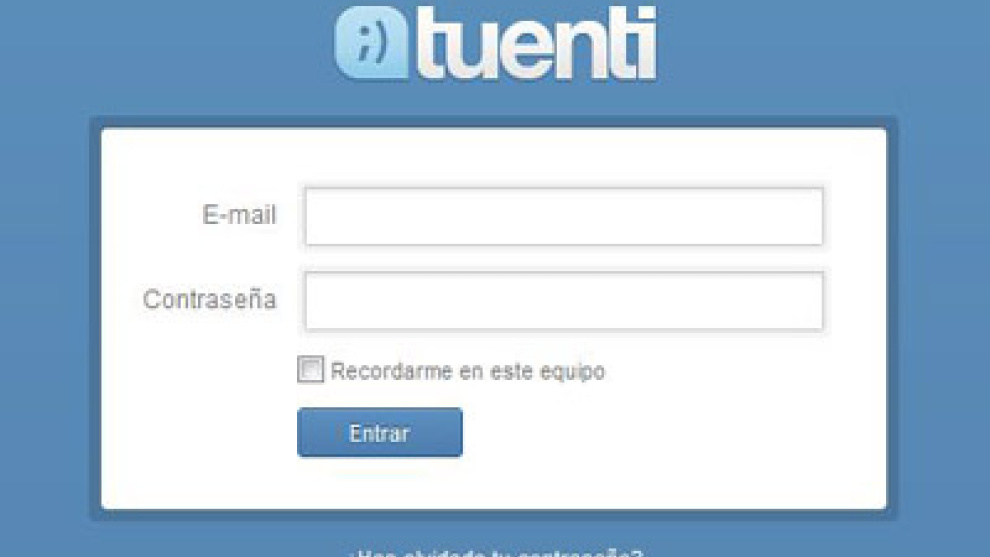Image resolution: width=990 pixels, height=557 pixels.
Task: Focus the E-mail input field
Action: pyautogui.click(x=564, y=216)
